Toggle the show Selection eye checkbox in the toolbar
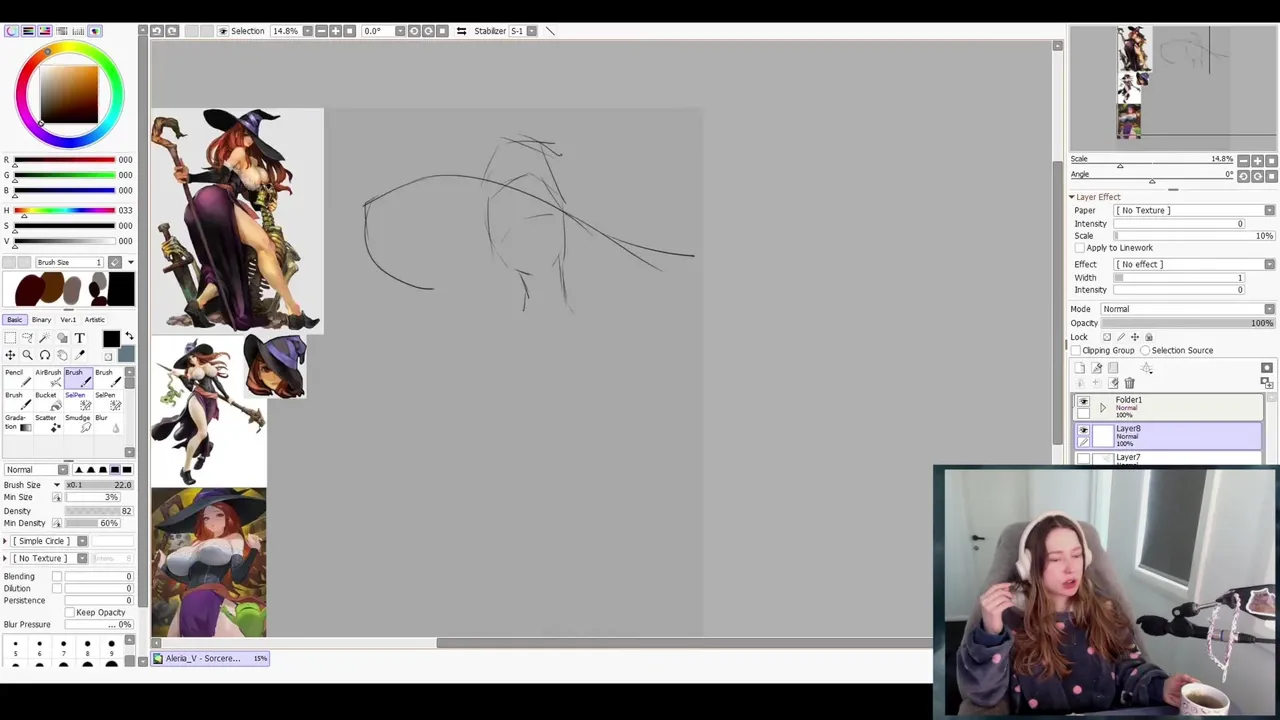The width and height of the screenshot is (1280, 720). tap(223, 31)
